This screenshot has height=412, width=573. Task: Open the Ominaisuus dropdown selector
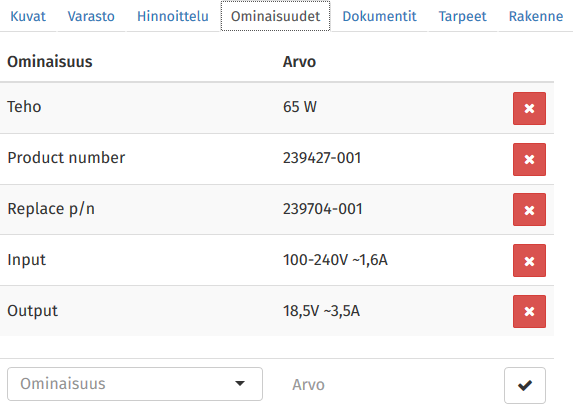[135, 384]
